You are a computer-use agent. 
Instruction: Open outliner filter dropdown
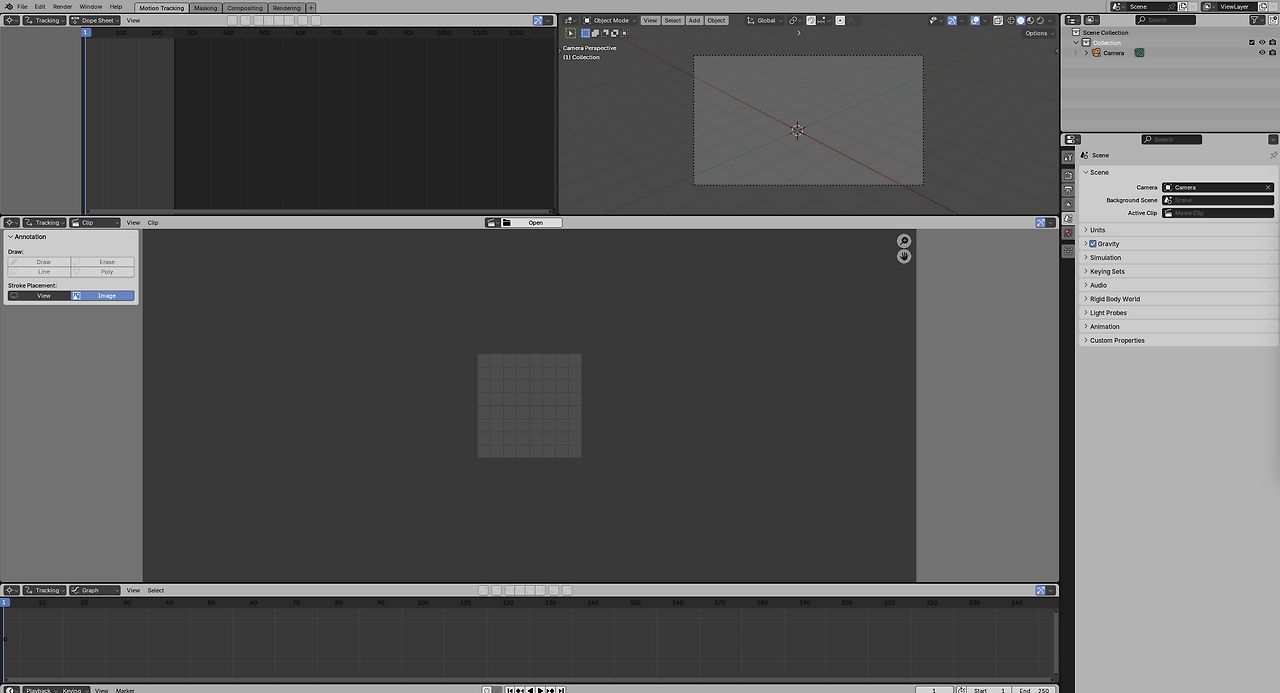click(x=1255, y=20)
